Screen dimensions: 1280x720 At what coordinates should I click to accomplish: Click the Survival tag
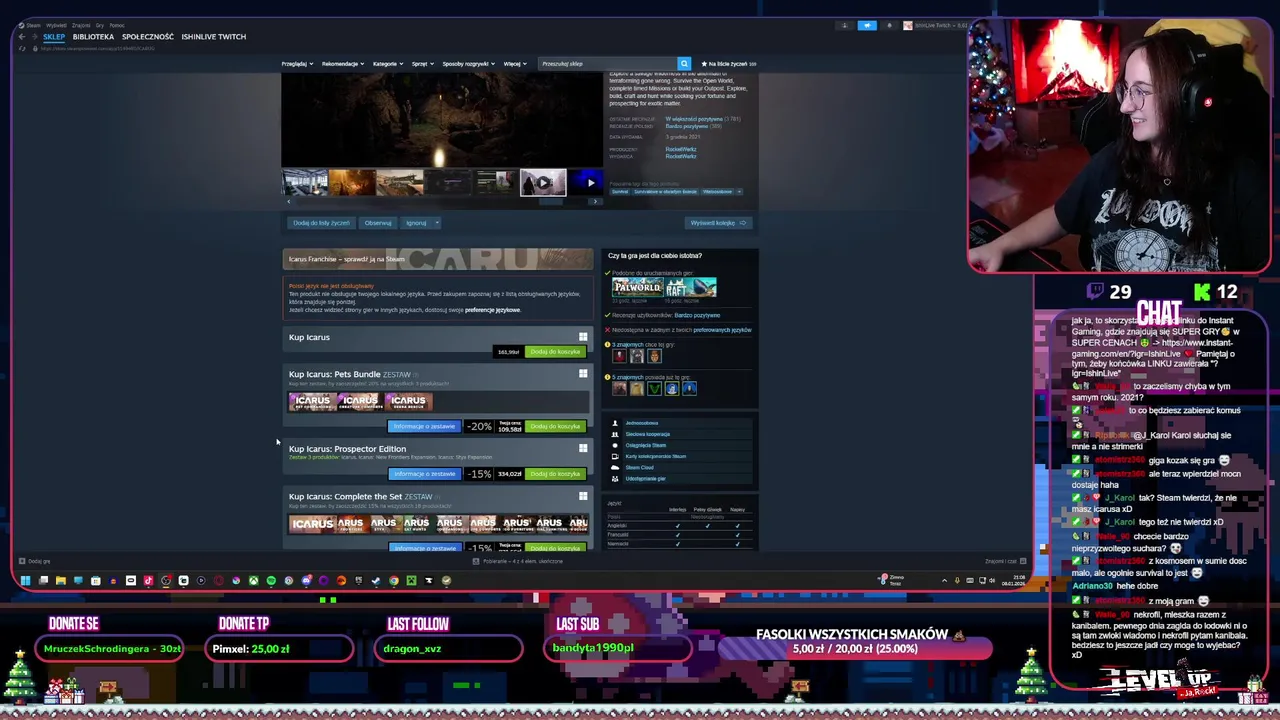[x=618, y=191]
